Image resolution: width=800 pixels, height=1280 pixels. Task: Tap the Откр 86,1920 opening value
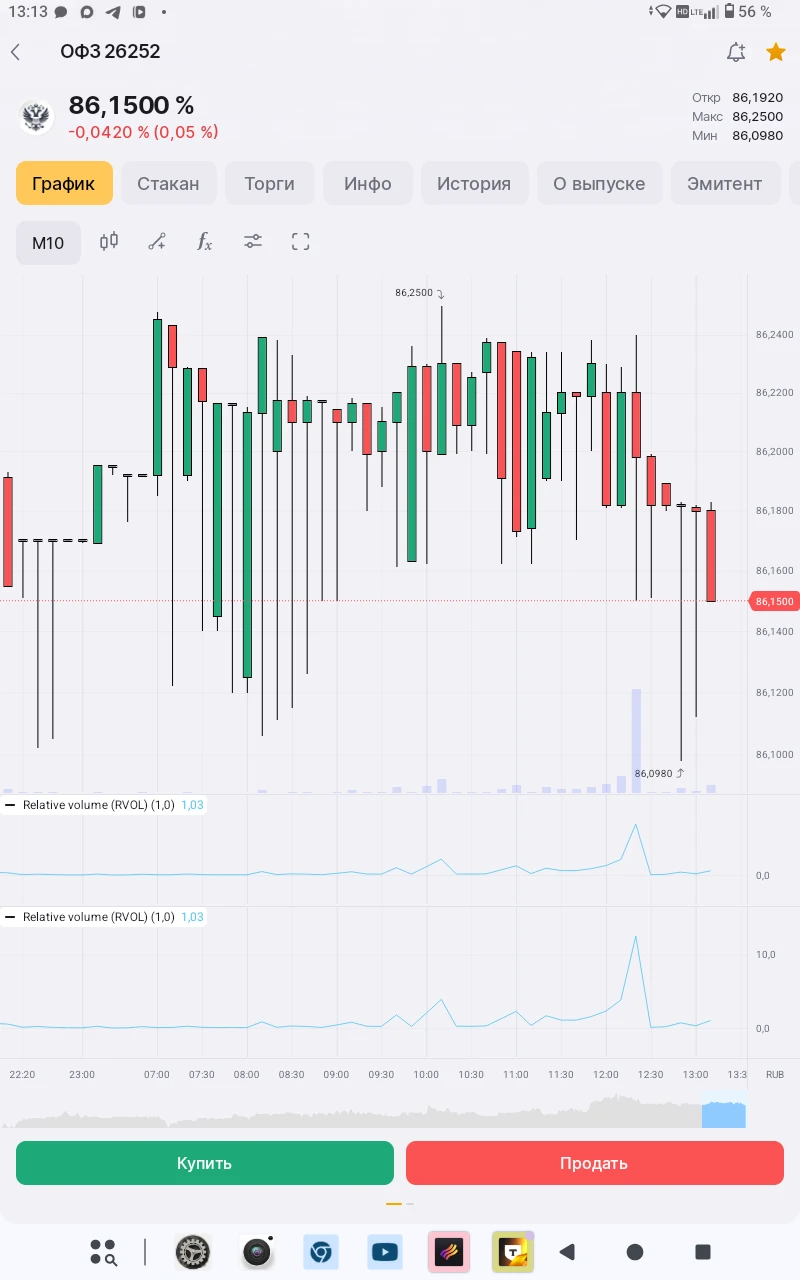[x=738, y=98]
